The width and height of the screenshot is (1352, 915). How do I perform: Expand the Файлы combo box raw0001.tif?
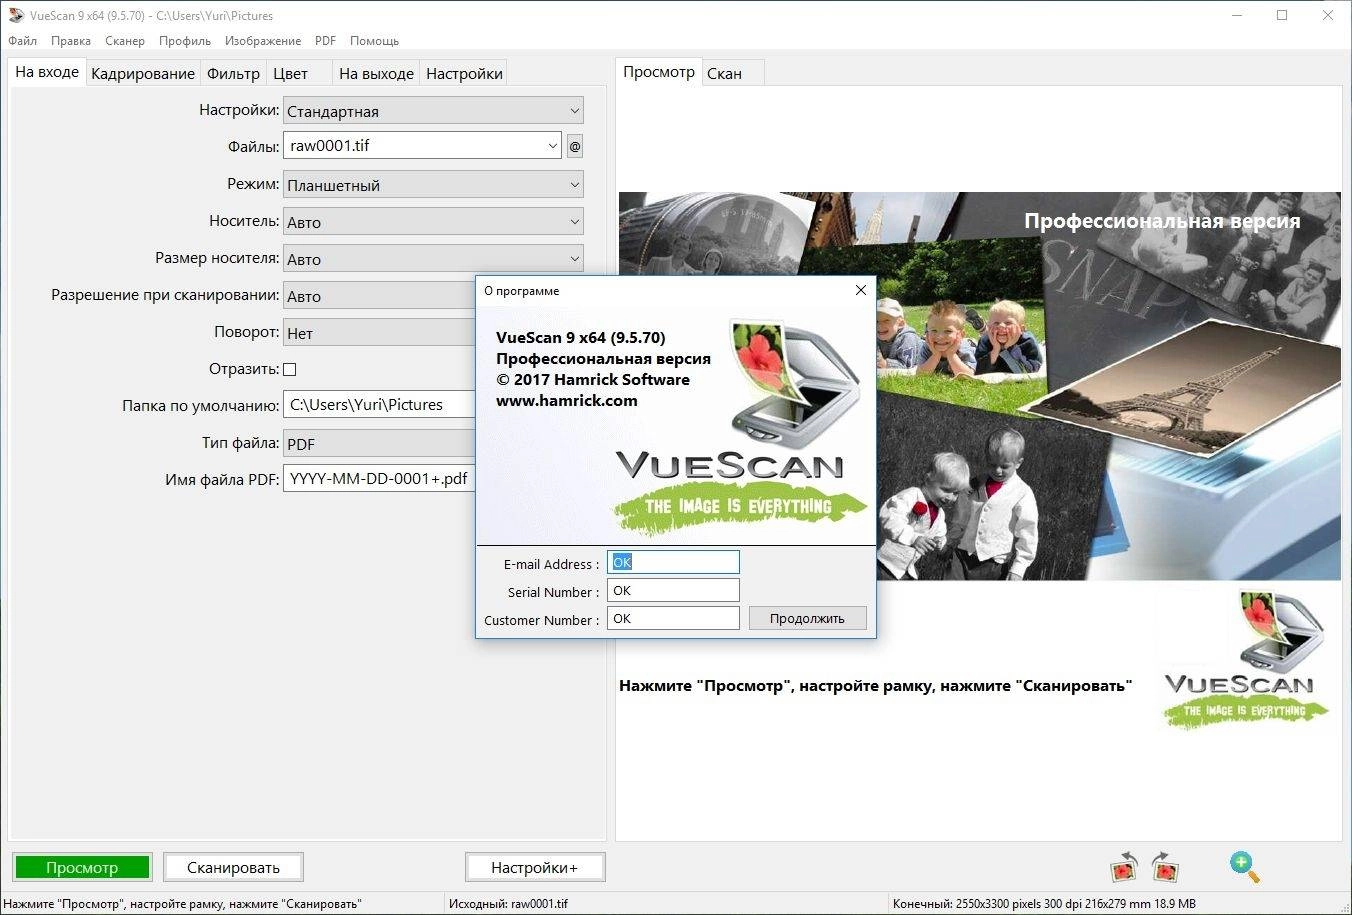(x=552, y=146)
